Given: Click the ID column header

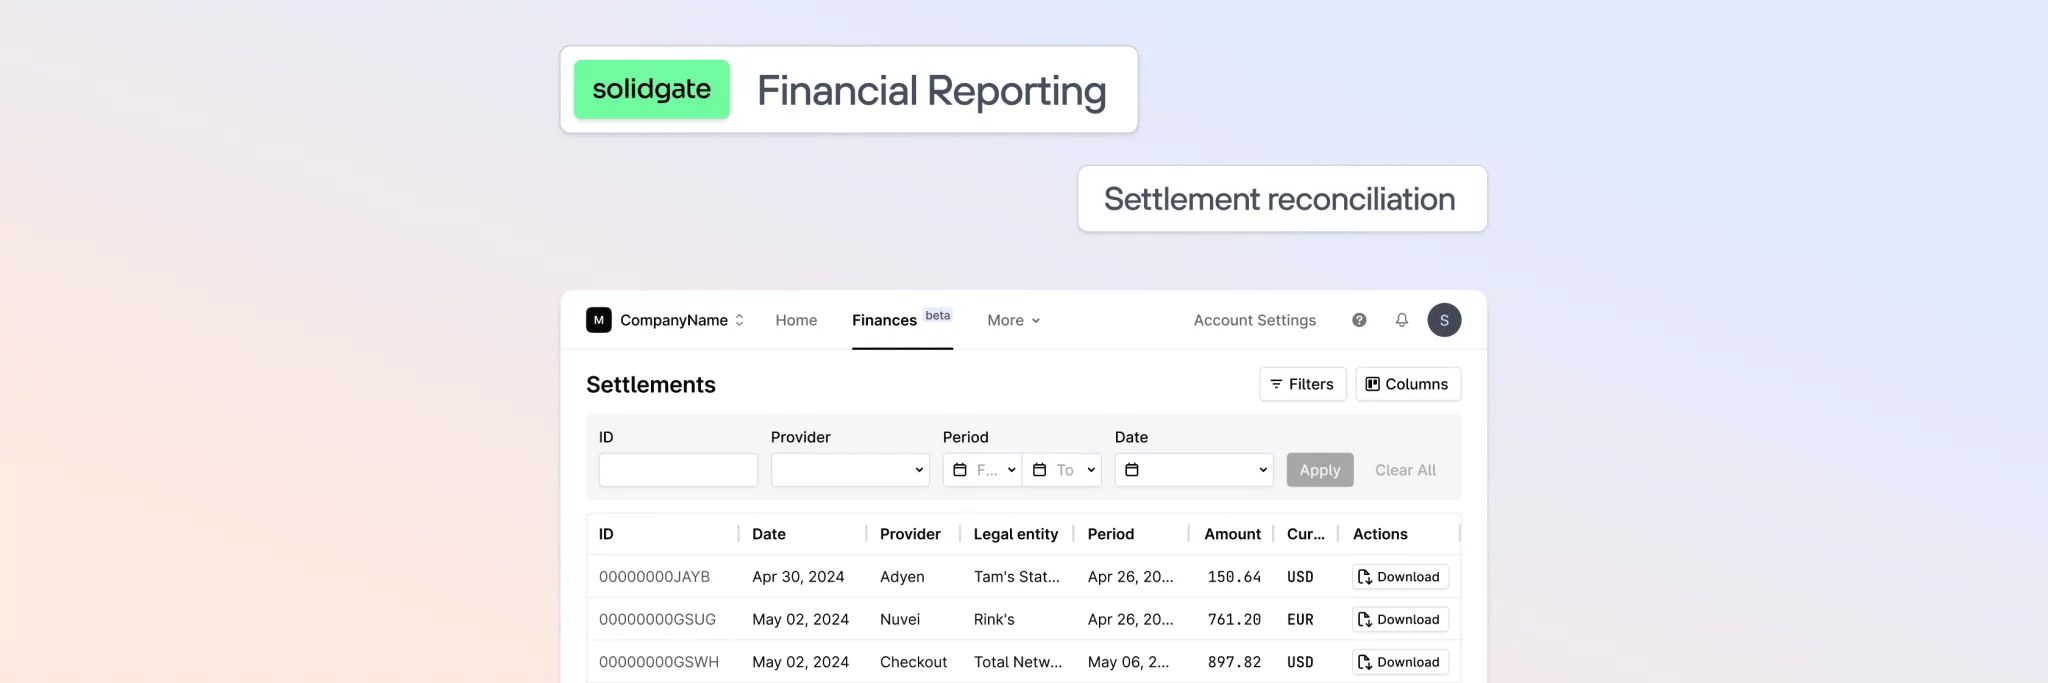Looking at the screenshot, I should pos(606,534).
